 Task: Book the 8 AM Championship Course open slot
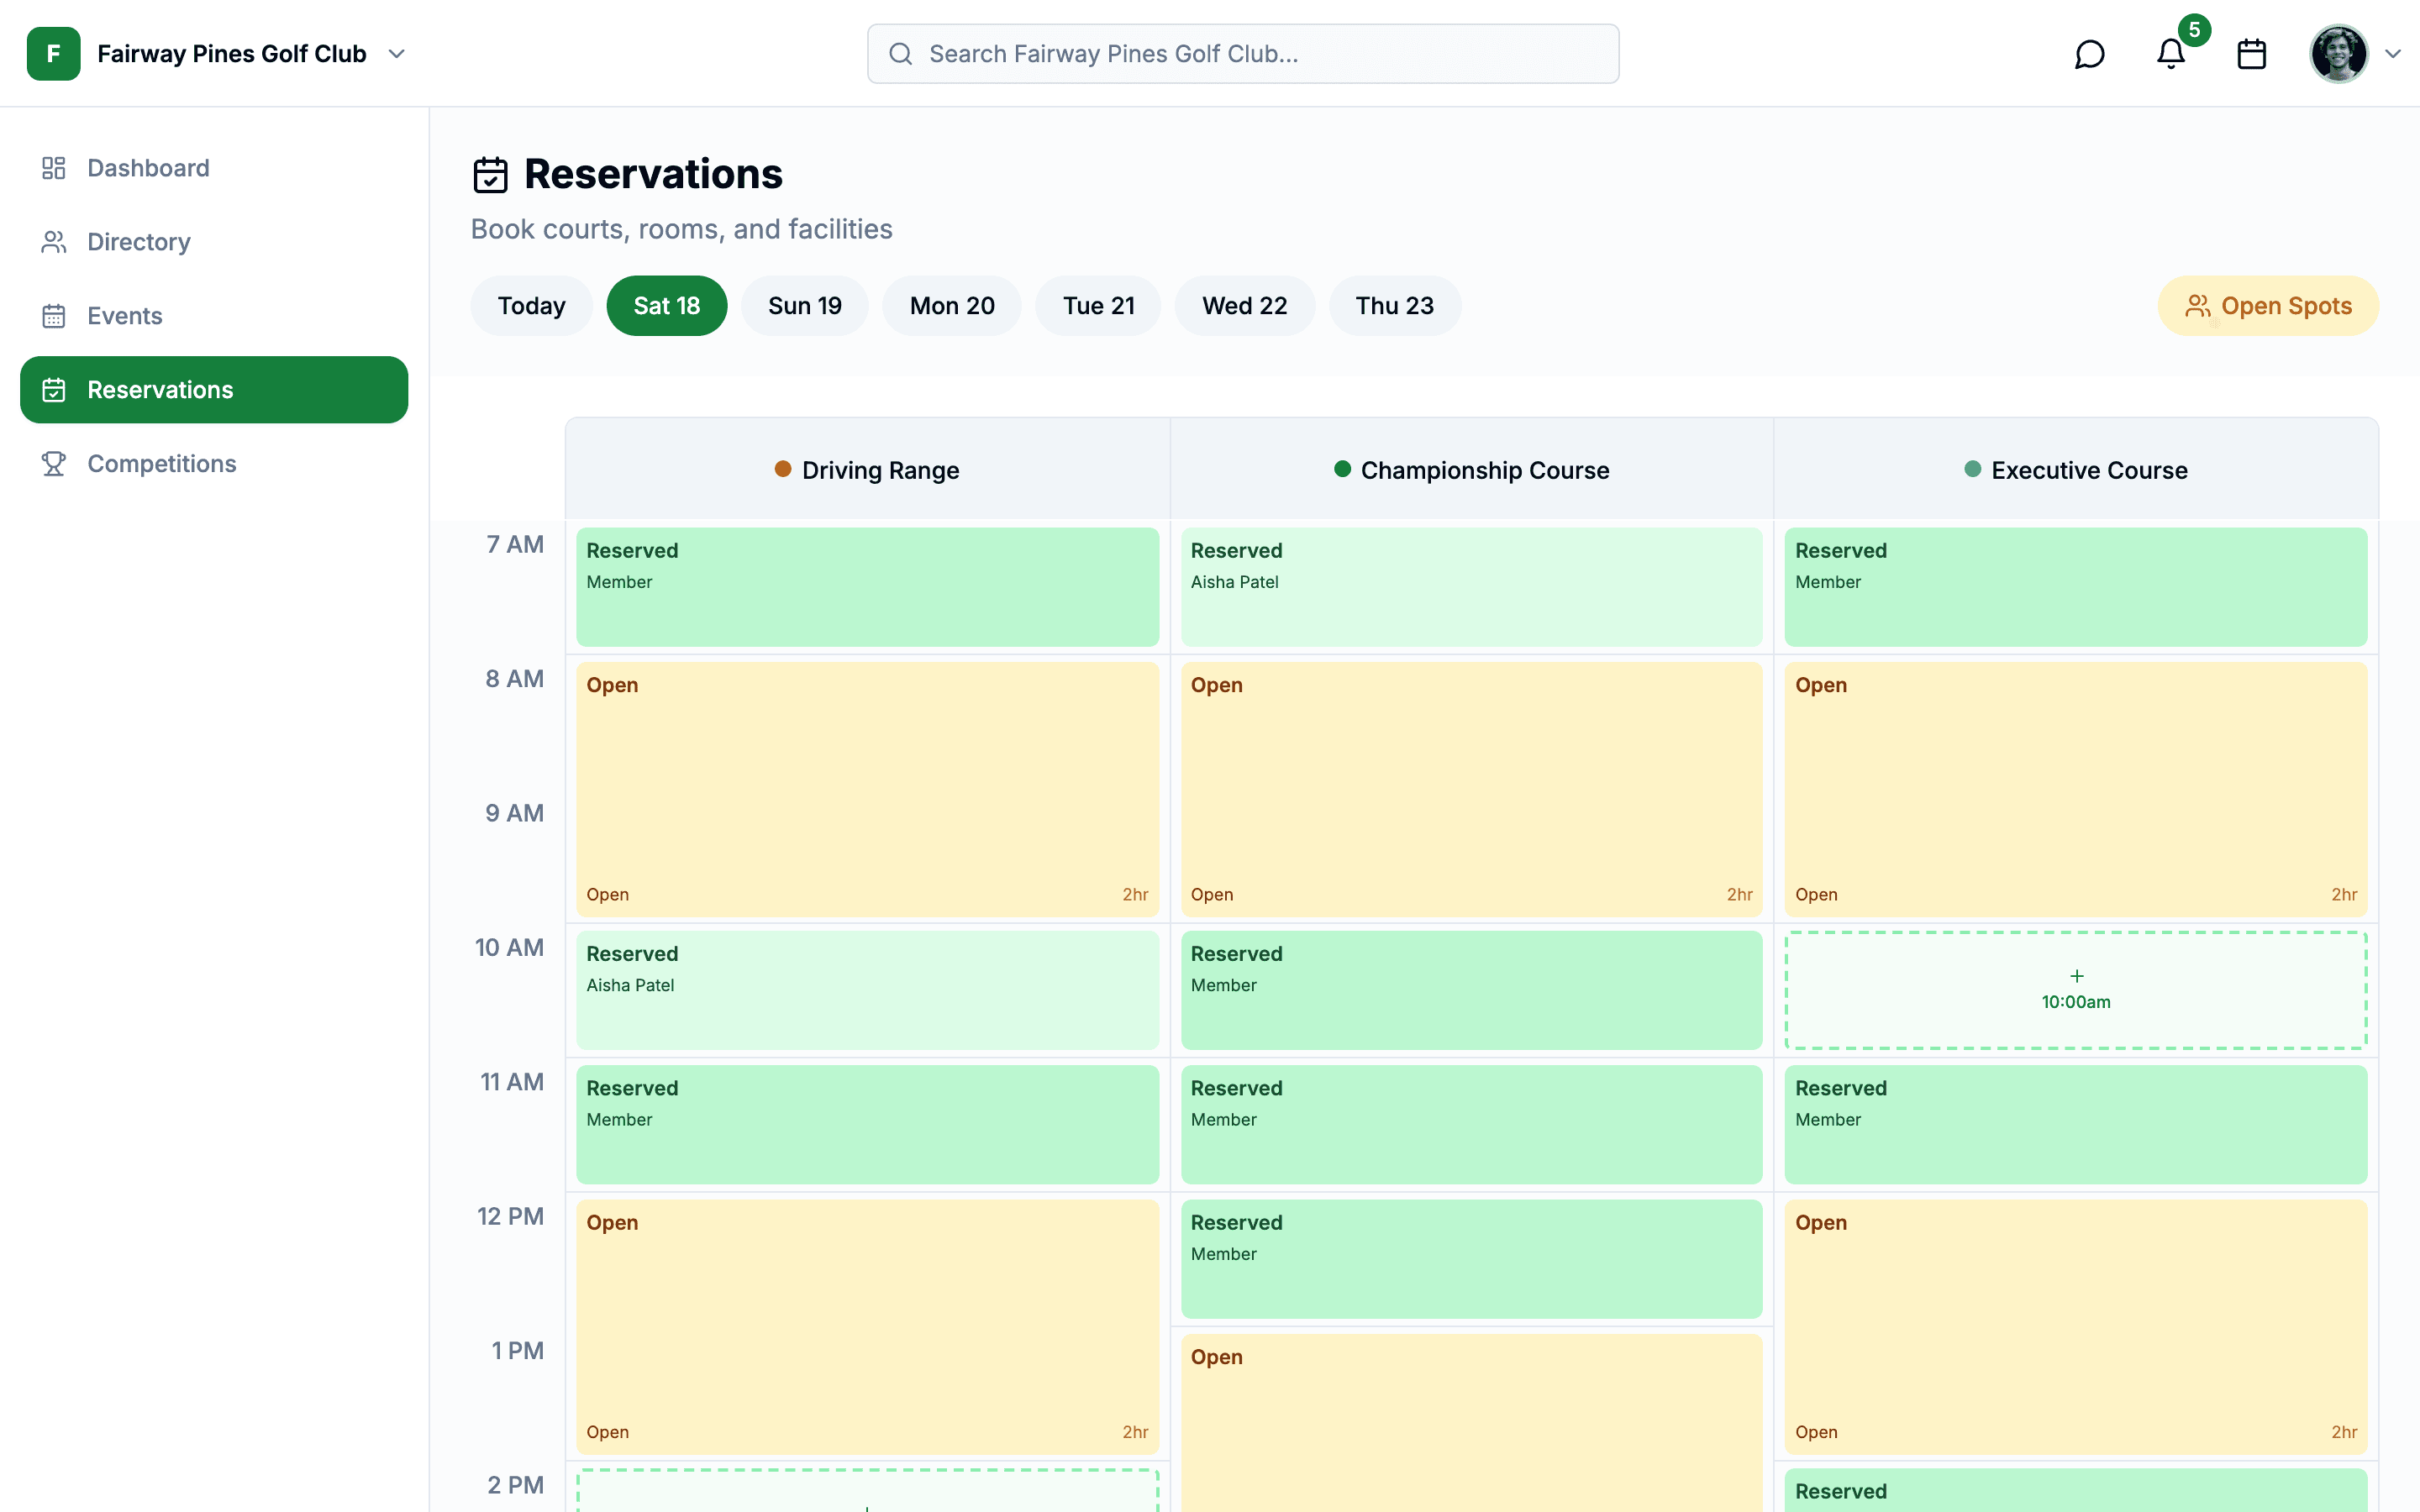click(1471, 790)
